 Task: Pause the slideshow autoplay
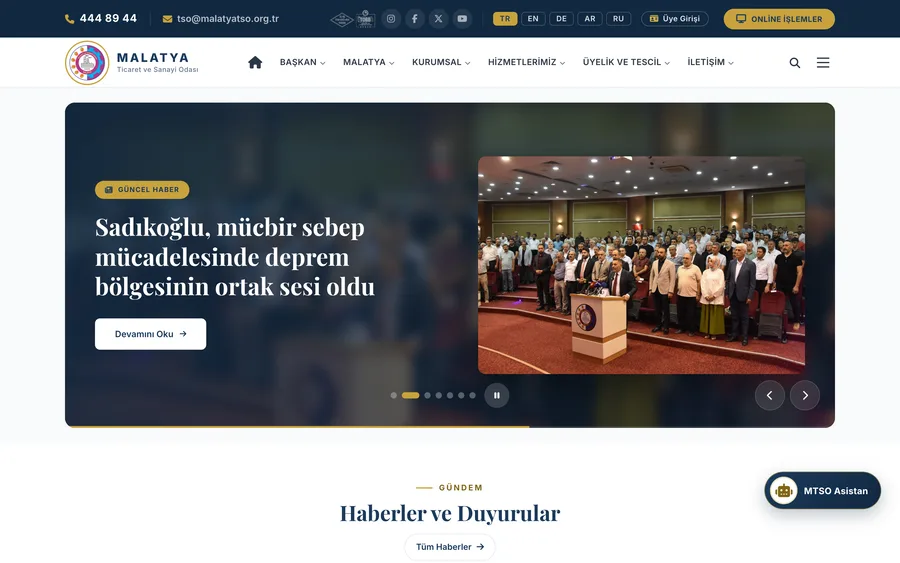pos(496,395)
